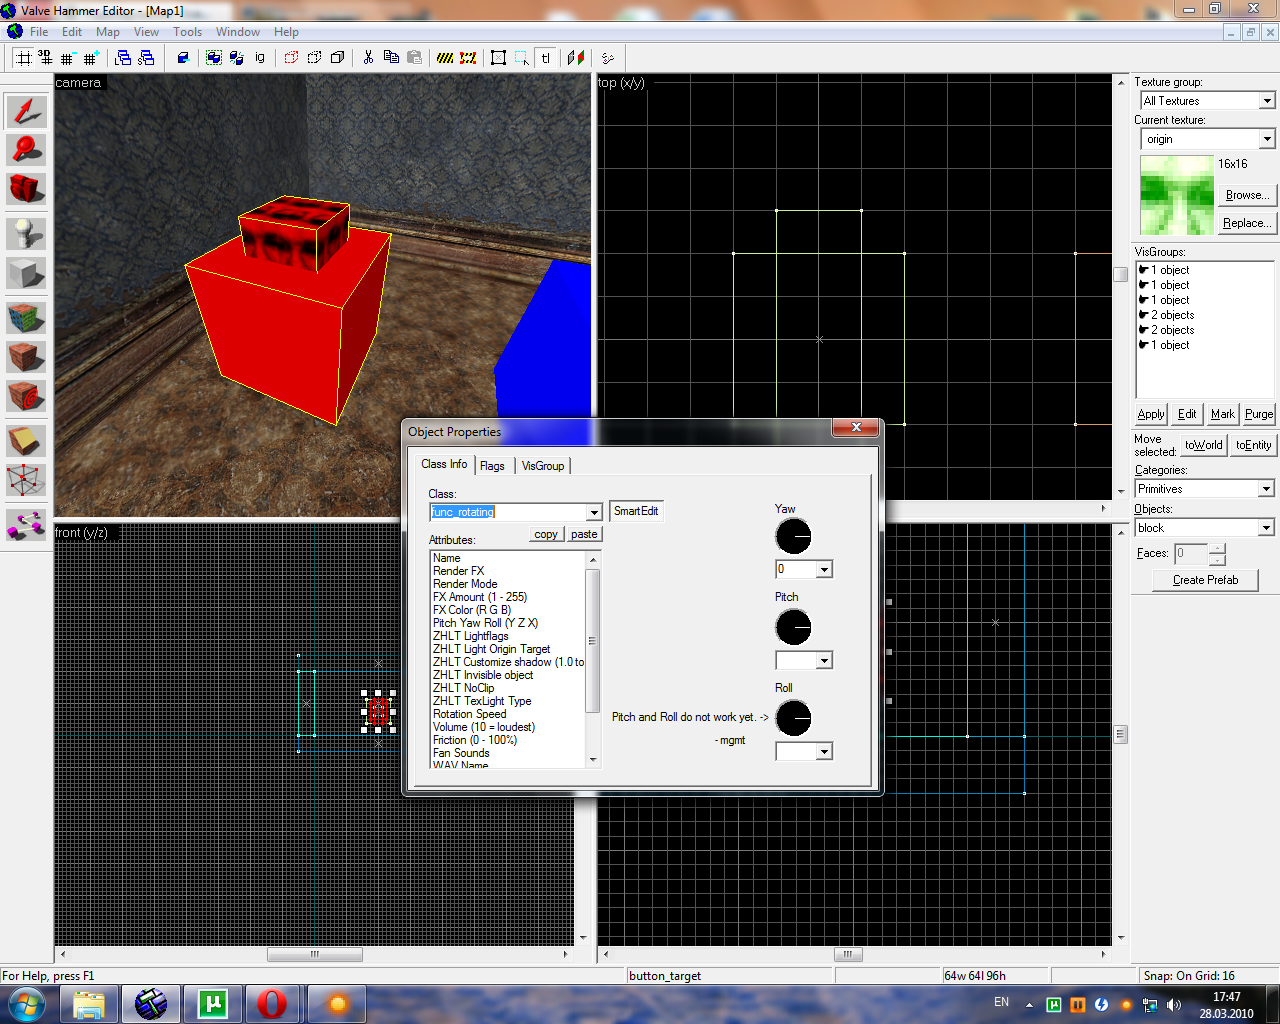Pick the Entity (lightbulb) tool
1280x1024 pixels.
(26, 234)
